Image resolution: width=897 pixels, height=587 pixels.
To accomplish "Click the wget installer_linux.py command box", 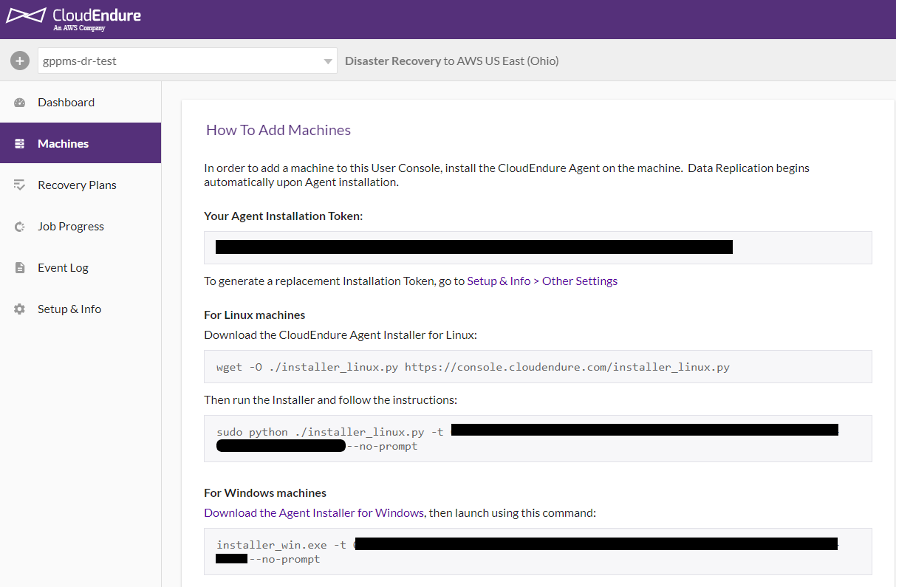I will (538, 367).
